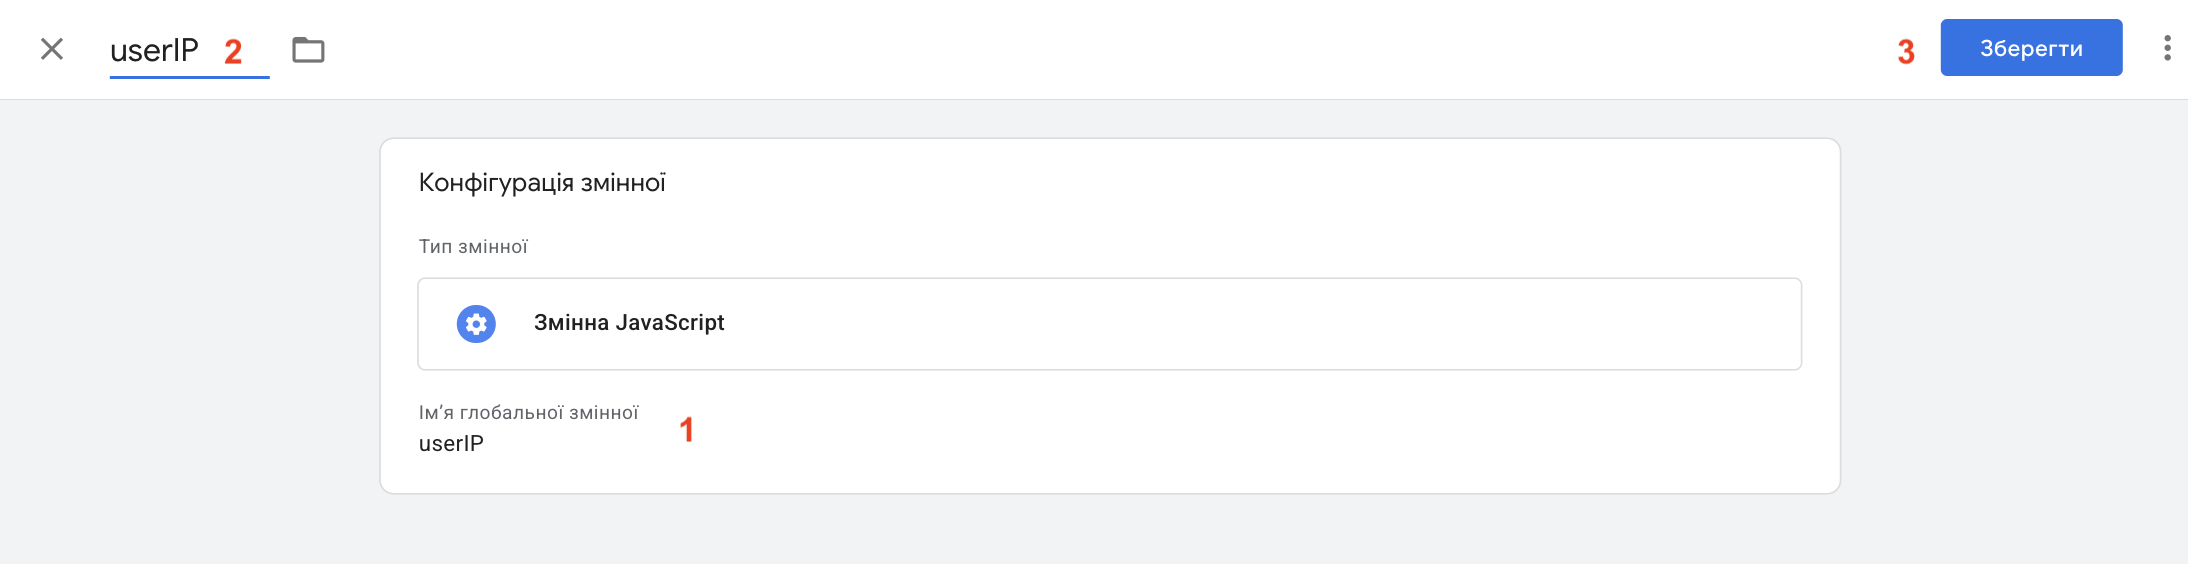Image resolution: width=2188 pixels, height=564 pixels.
Task: Click the Ім'я глобальної змінної label
Action: (528, 413)
